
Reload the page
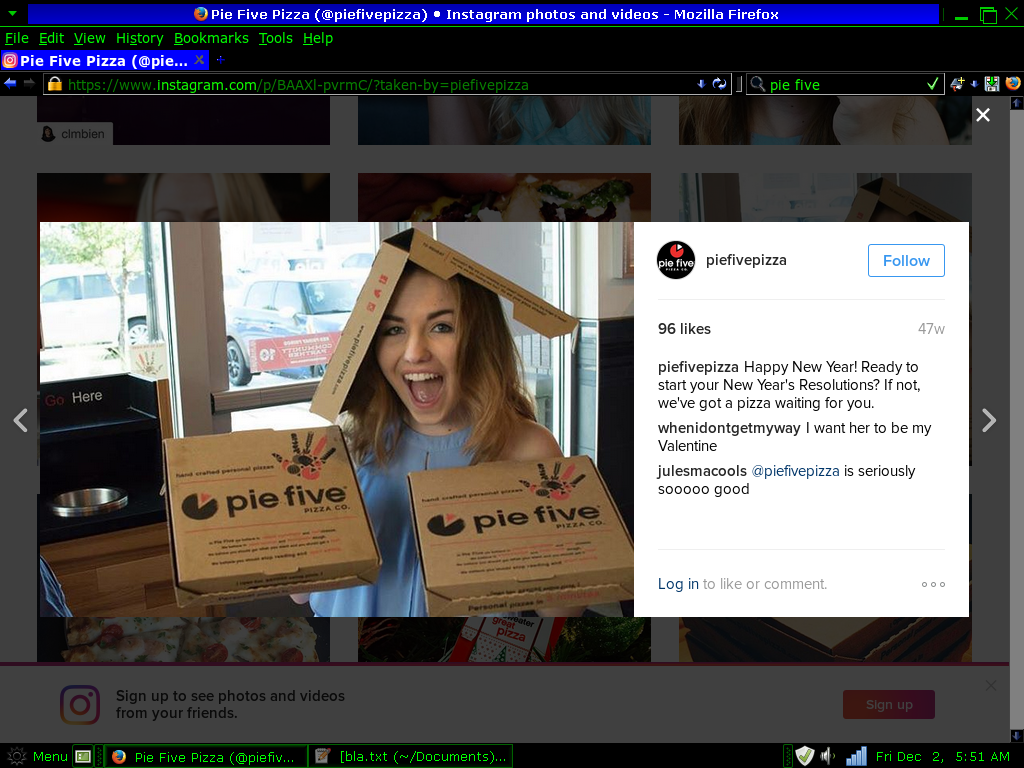pyautogui.click(x=719, y=84)
